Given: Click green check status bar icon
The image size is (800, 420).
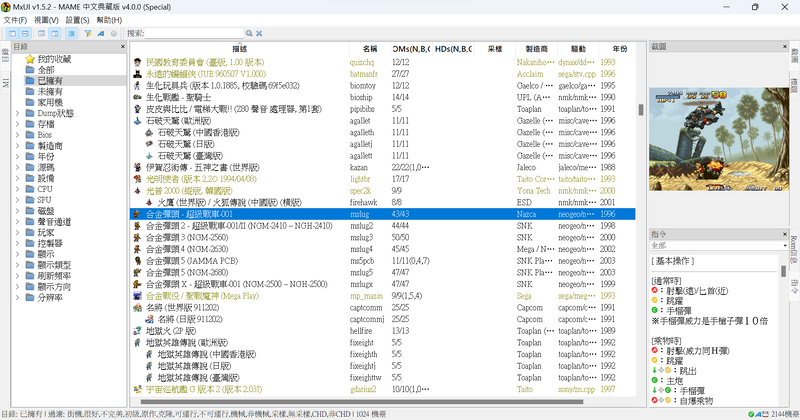Looking at the screenshot, I should (751, 414).
